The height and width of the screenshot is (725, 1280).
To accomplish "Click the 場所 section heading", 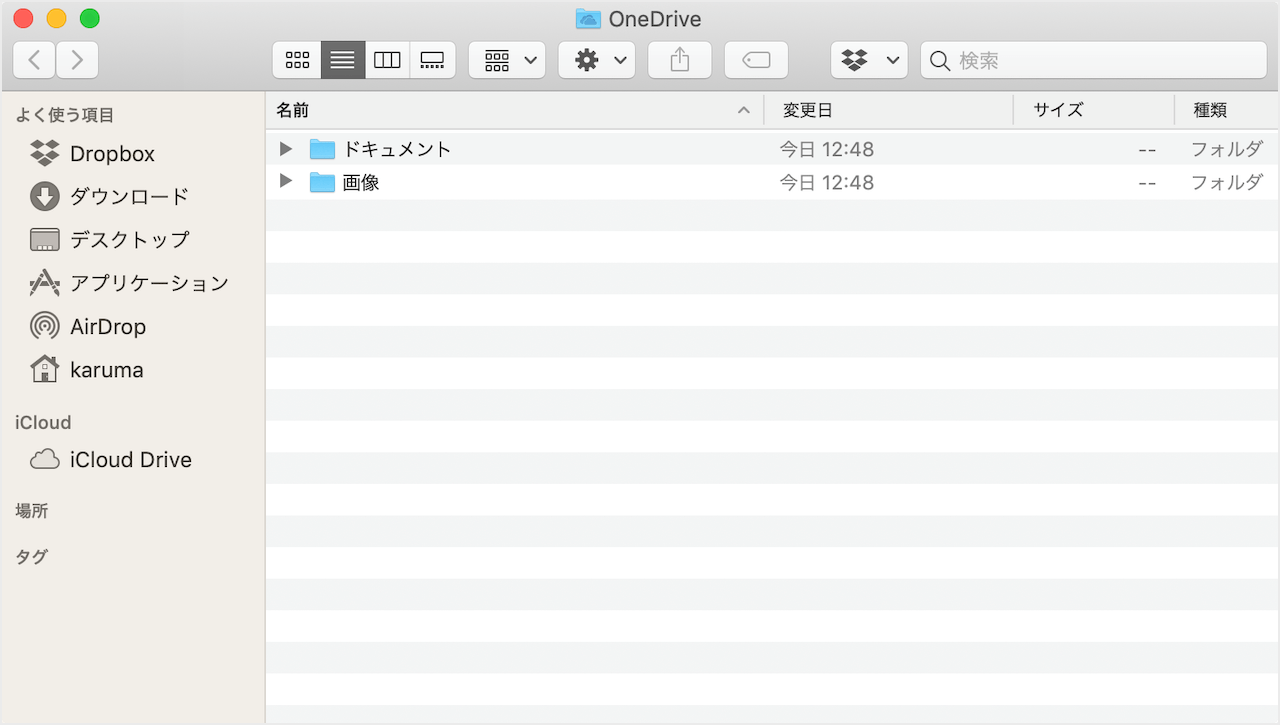I will coord(32,511).
